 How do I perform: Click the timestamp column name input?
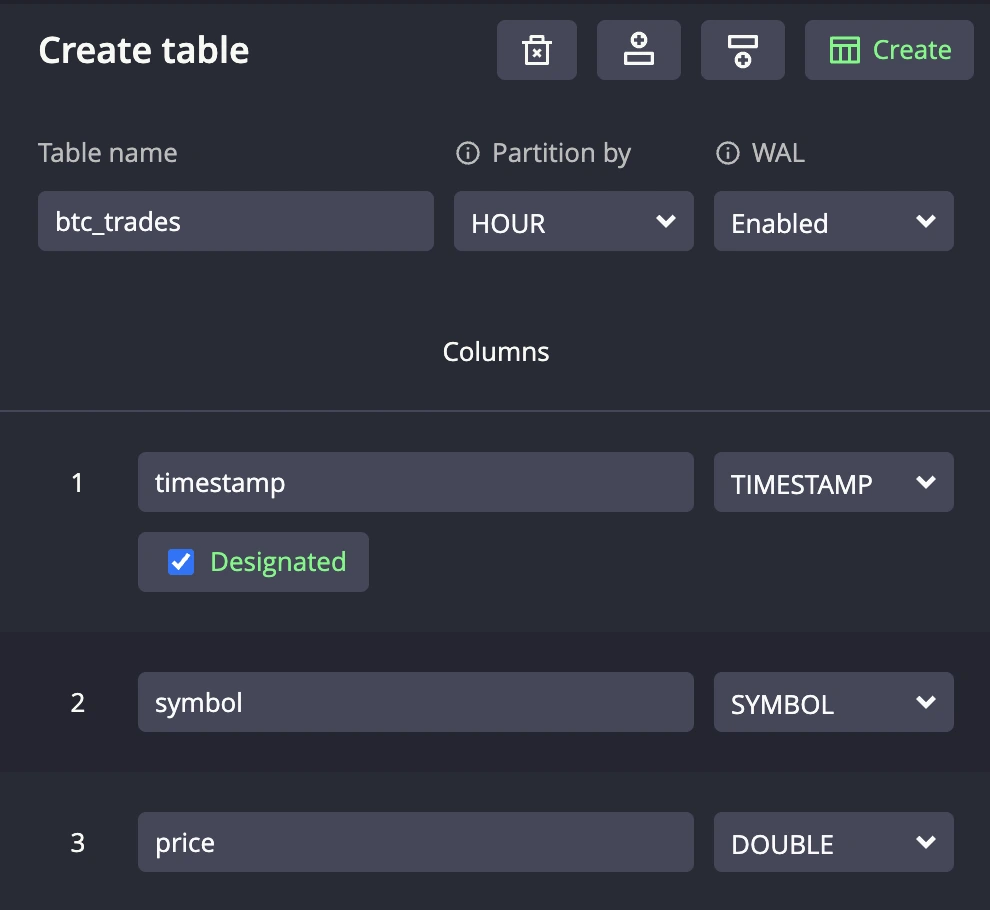(415, 482)
